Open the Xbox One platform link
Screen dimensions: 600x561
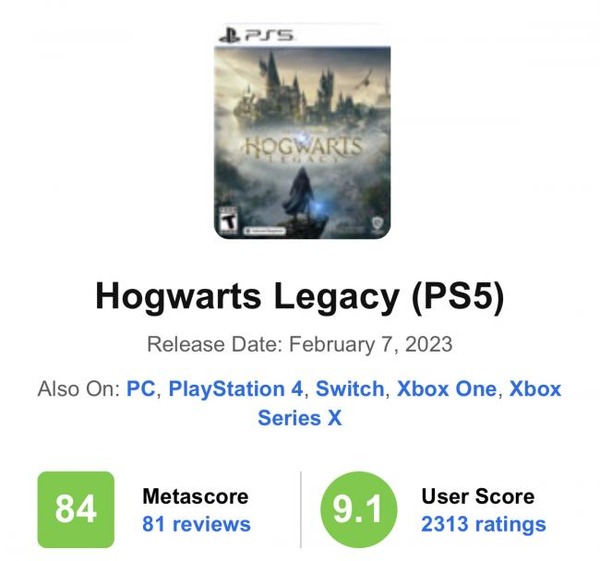pos(447,388)
